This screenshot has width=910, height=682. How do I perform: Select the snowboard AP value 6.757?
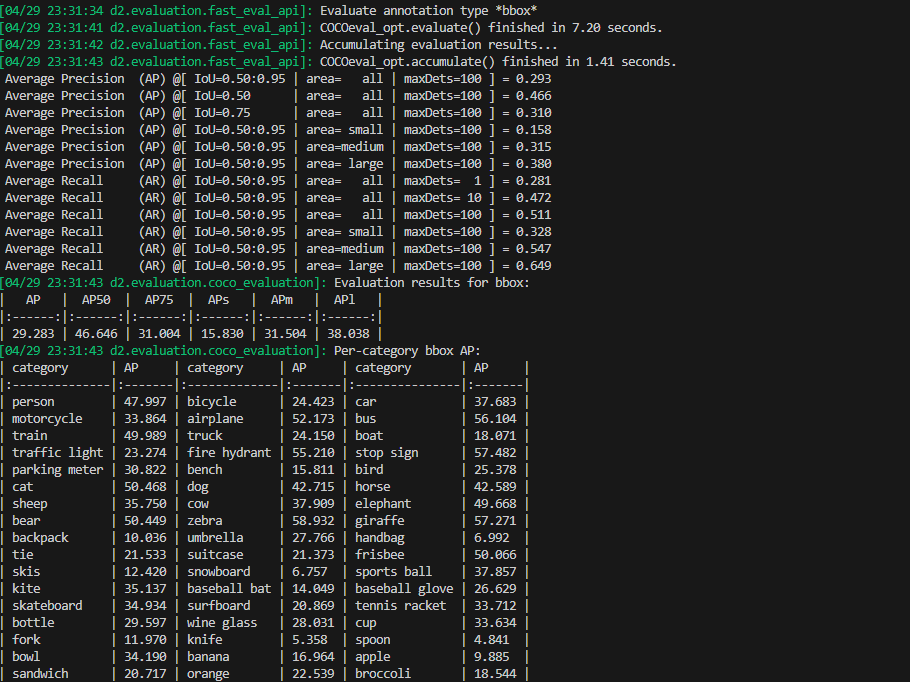coord(310,572)
